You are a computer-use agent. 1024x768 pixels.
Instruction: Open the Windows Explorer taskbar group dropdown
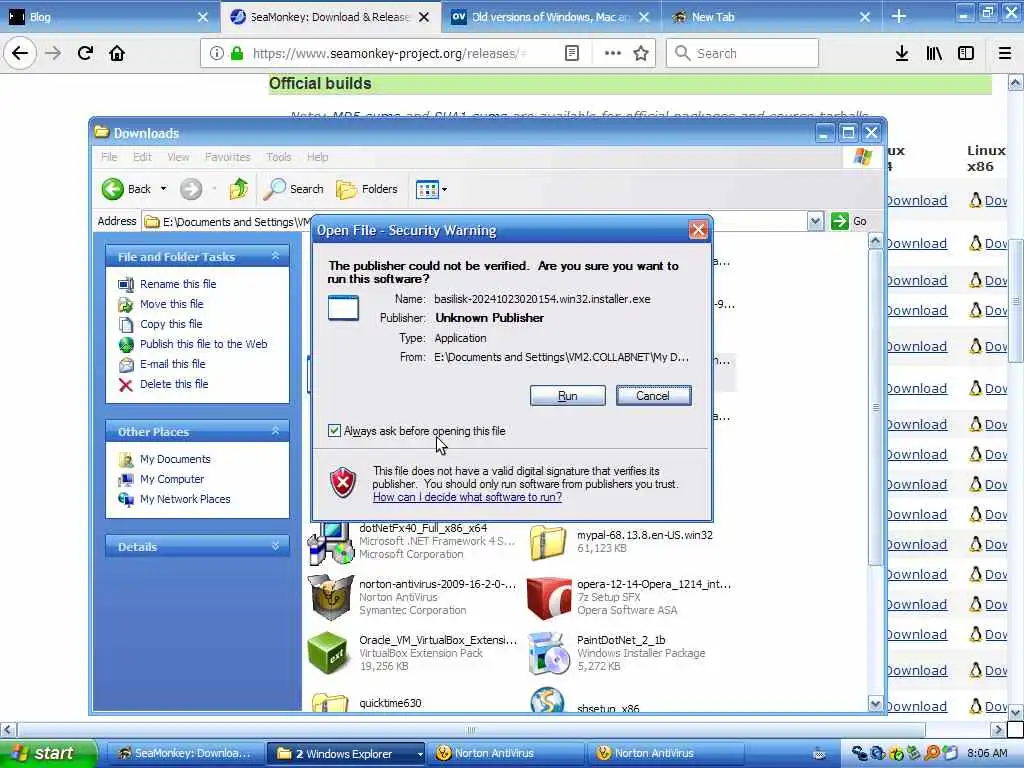[420, 754]
